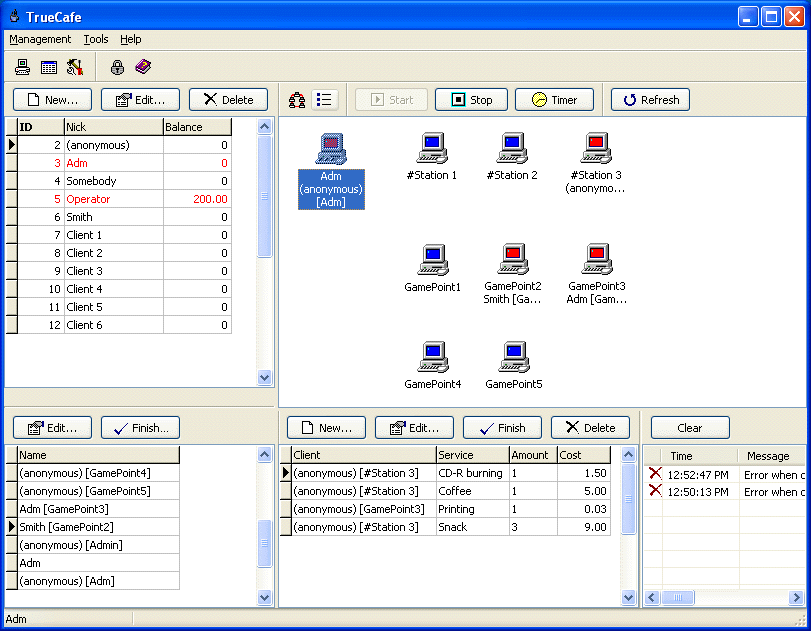Refresh the computers view
The height and width of the screenshot is (631, 811).
click(650, 99)
